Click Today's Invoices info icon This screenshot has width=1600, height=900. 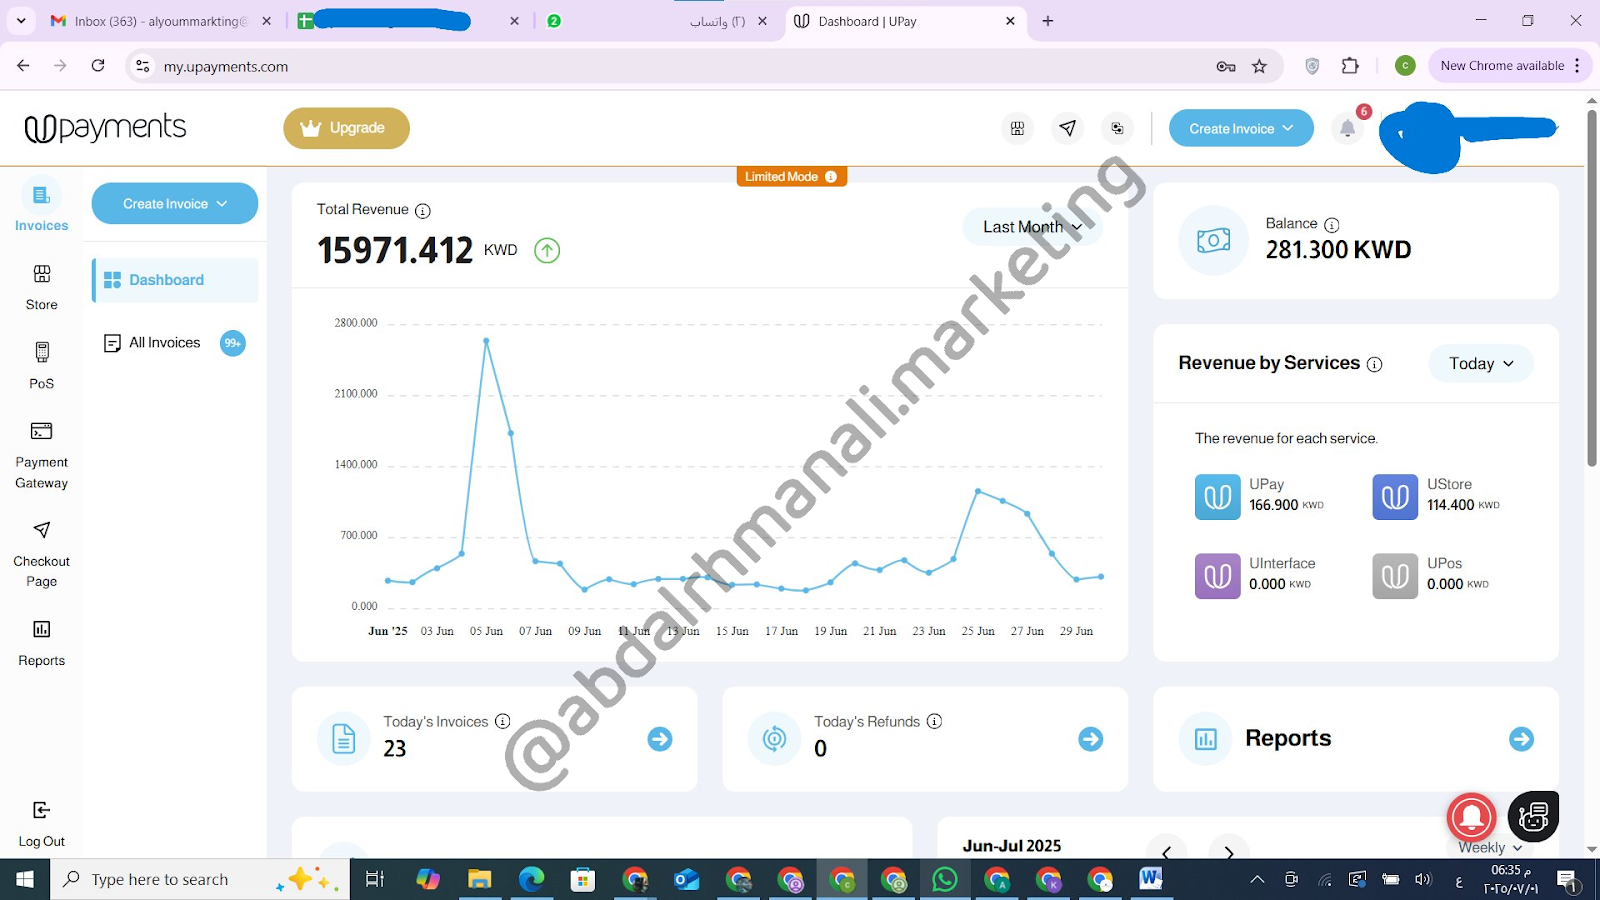503,721
